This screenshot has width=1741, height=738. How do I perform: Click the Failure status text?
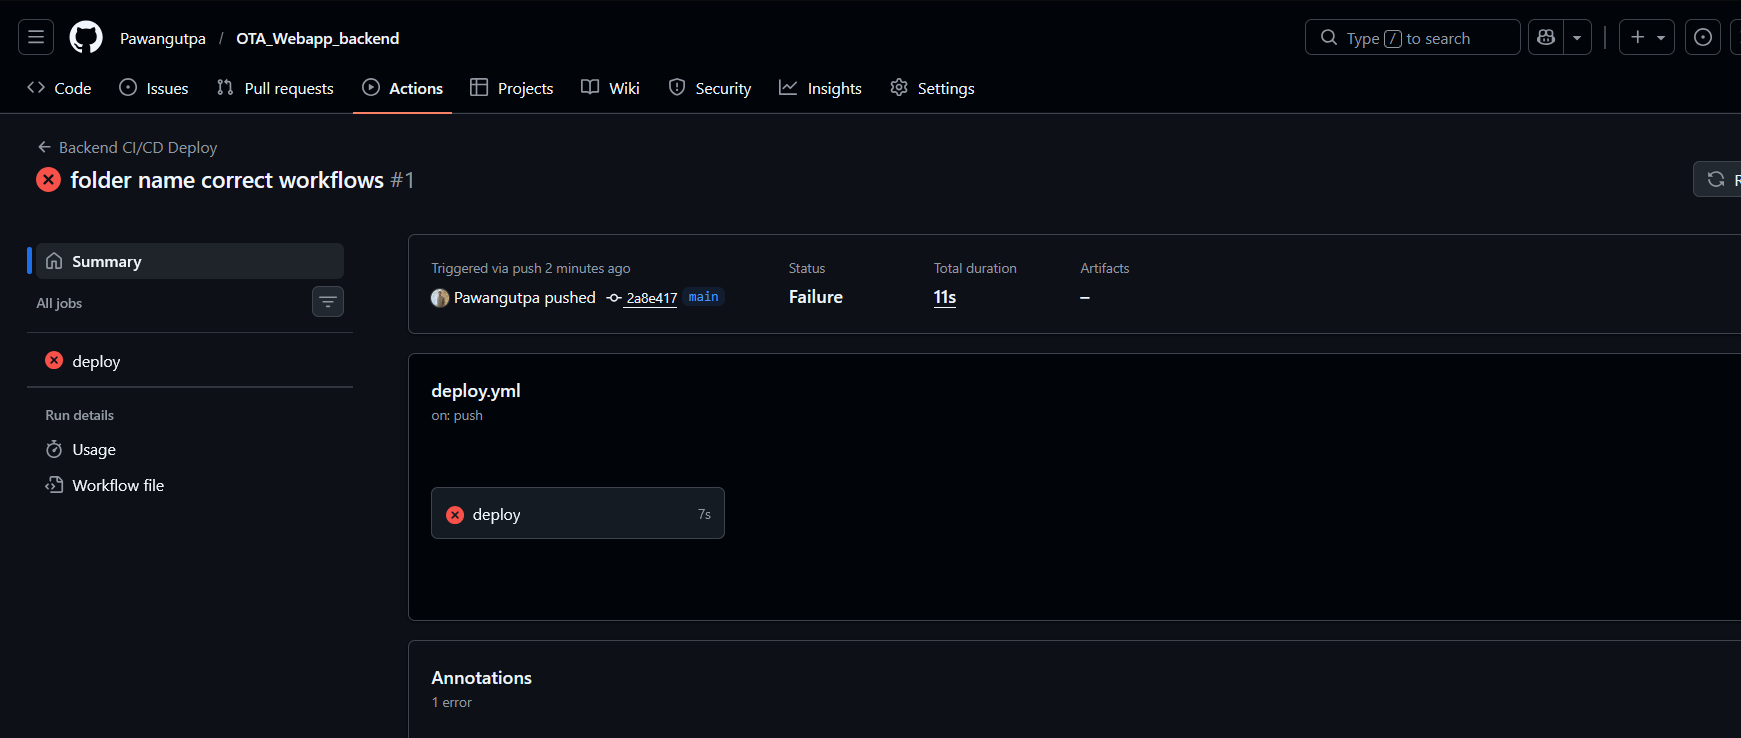(816, 297)
